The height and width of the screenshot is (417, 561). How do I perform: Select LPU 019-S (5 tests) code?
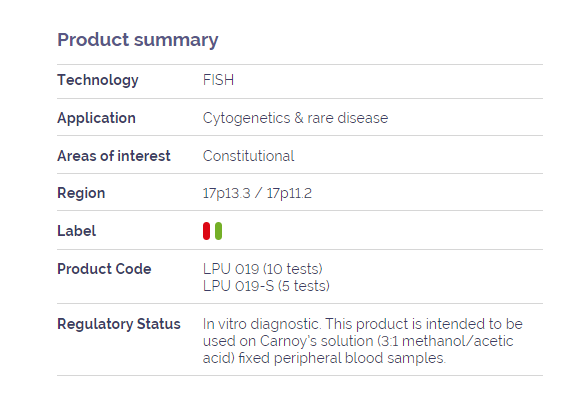266,286
